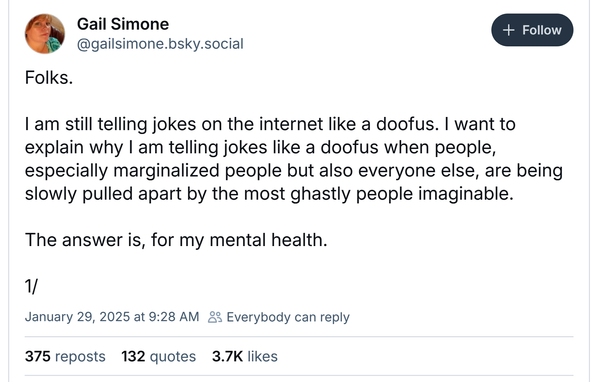This screenshot has width=602, height=382.
Task: Click the plus icon inside Follow button
Action: click(508, 30)
